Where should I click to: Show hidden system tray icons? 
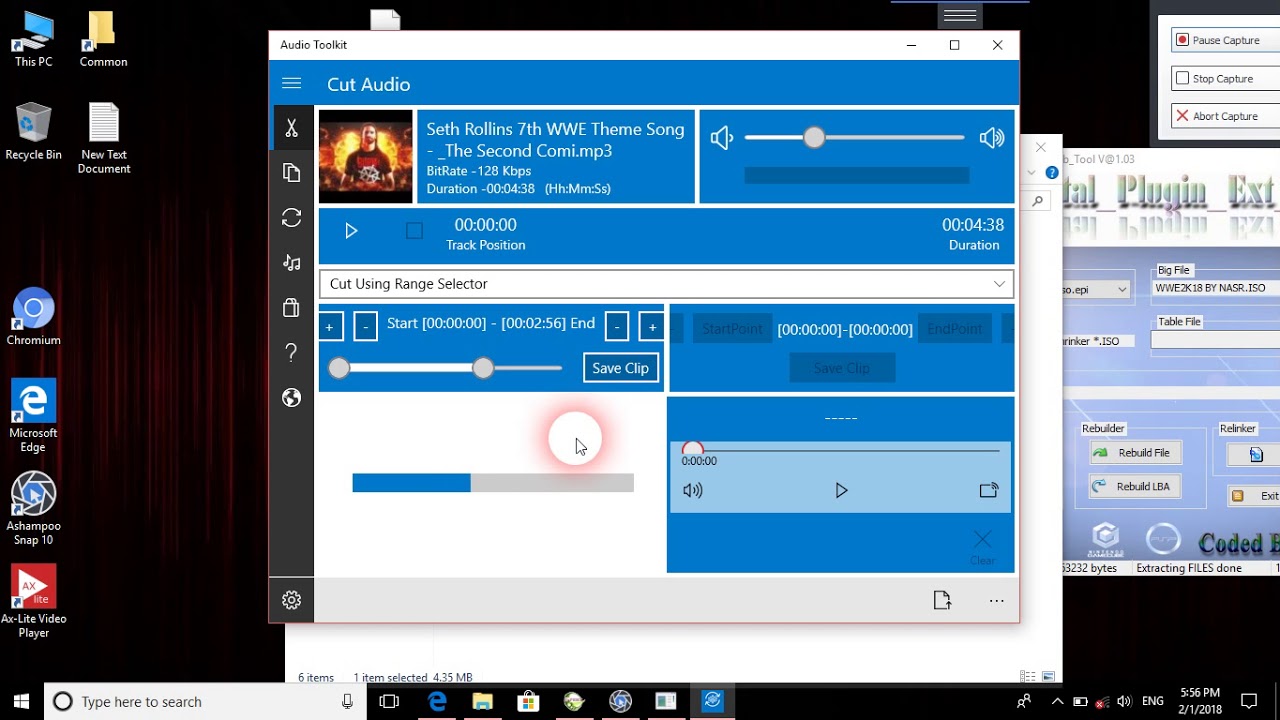pyautogui.click(x=1057, y=701)
